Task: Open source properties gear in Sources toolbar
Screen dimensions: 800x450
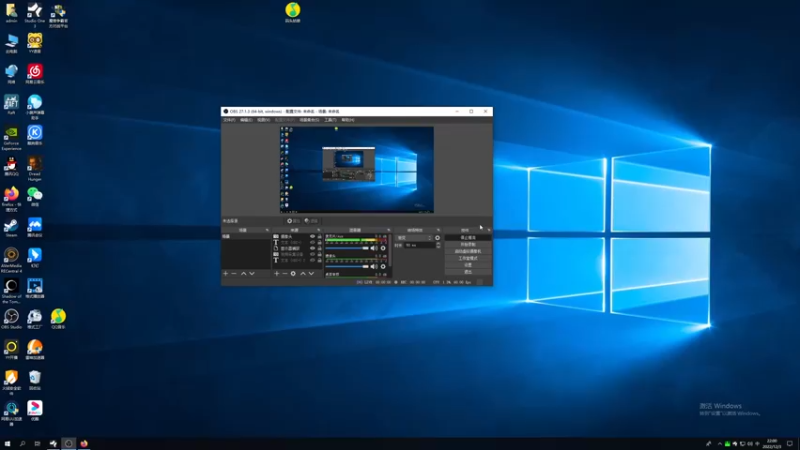Action: pos(293,273)
